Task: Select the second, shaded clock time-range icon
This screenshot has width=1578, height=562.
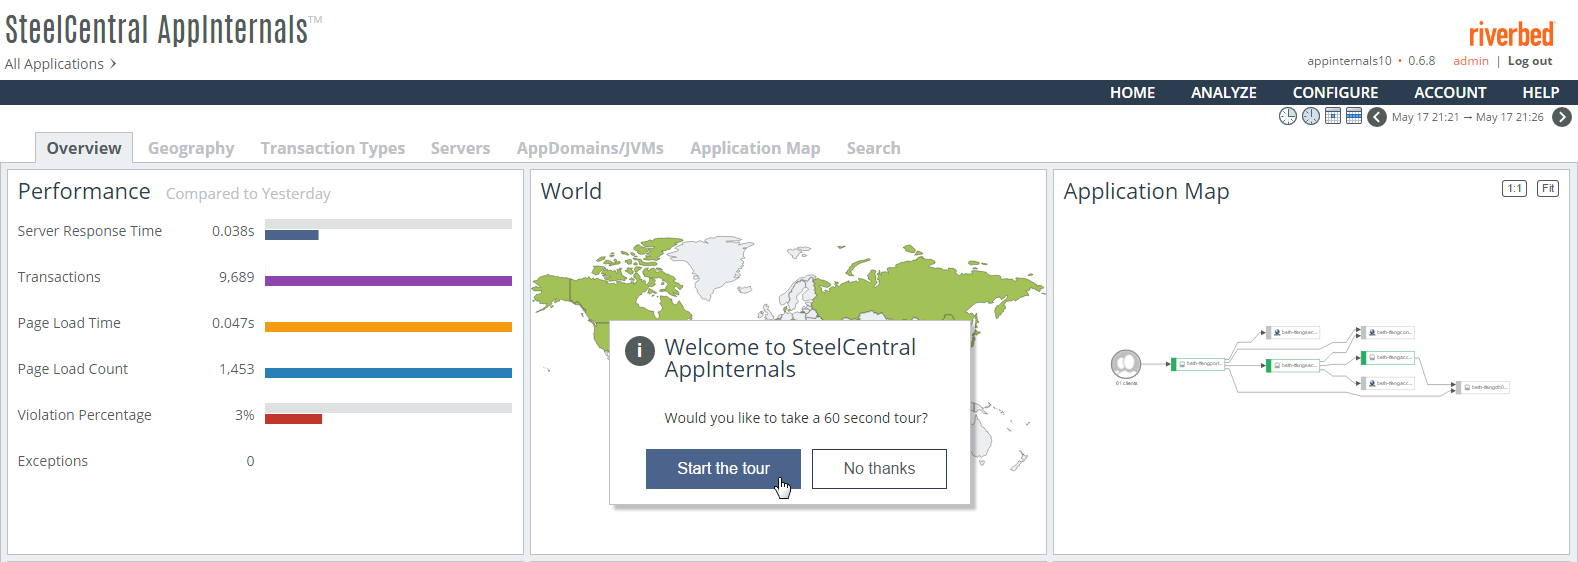Action: pyautogui.click(x=1311, y=116)
